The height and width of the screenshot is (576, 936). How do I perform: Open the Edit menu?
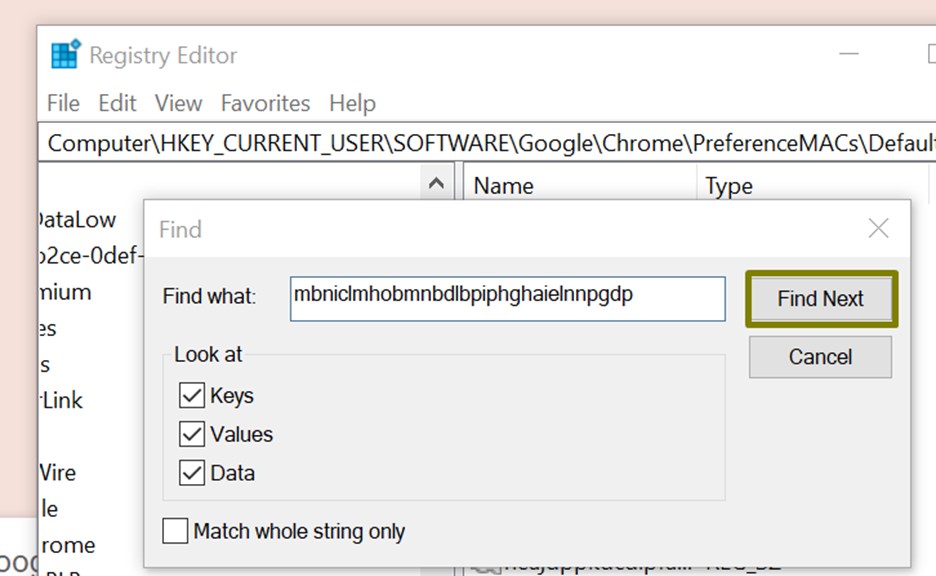pyautogui.click(x=117, y=103)
